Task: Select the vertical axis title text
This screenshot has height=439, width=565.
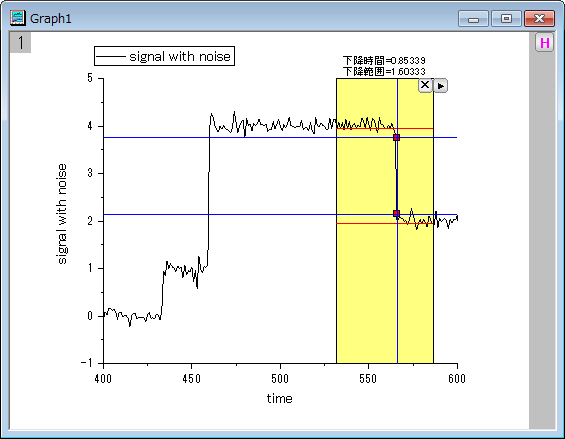Action: pos(62,214)
